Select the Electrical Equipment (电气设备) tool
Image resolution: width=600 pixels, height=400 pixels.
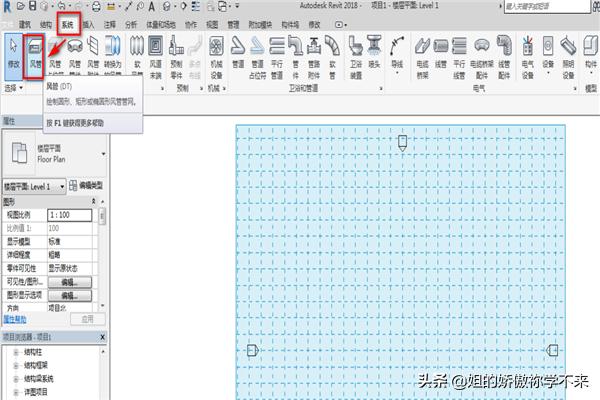coord(528,56)
